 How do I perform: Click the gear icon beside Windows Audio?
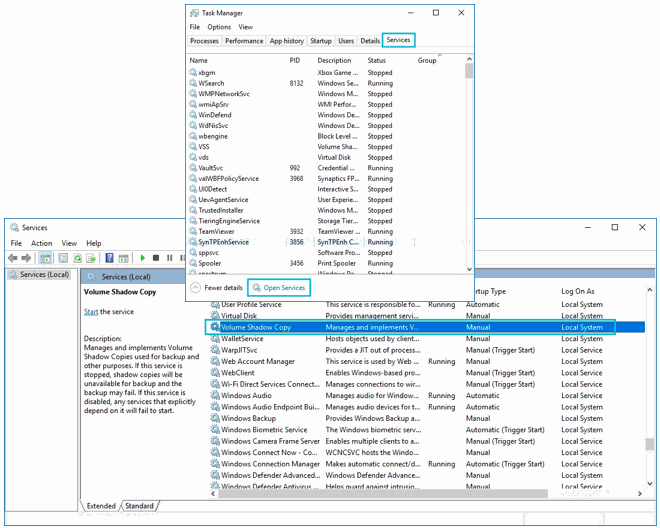pyautogui.click(x=215, y=395)
